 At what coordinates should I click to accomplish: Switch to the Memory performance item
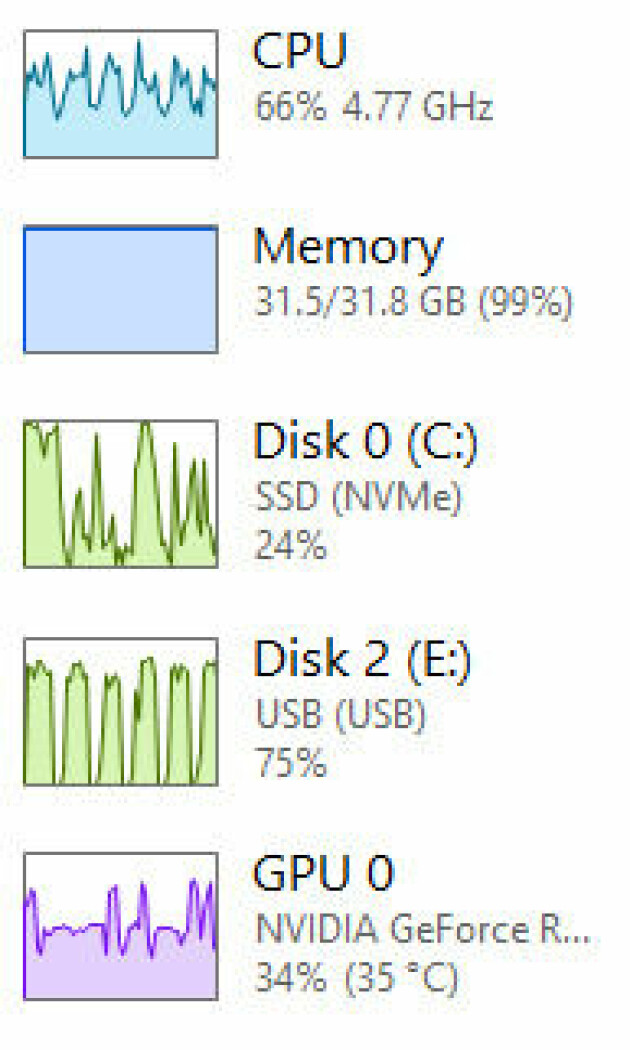pos(348,249)
